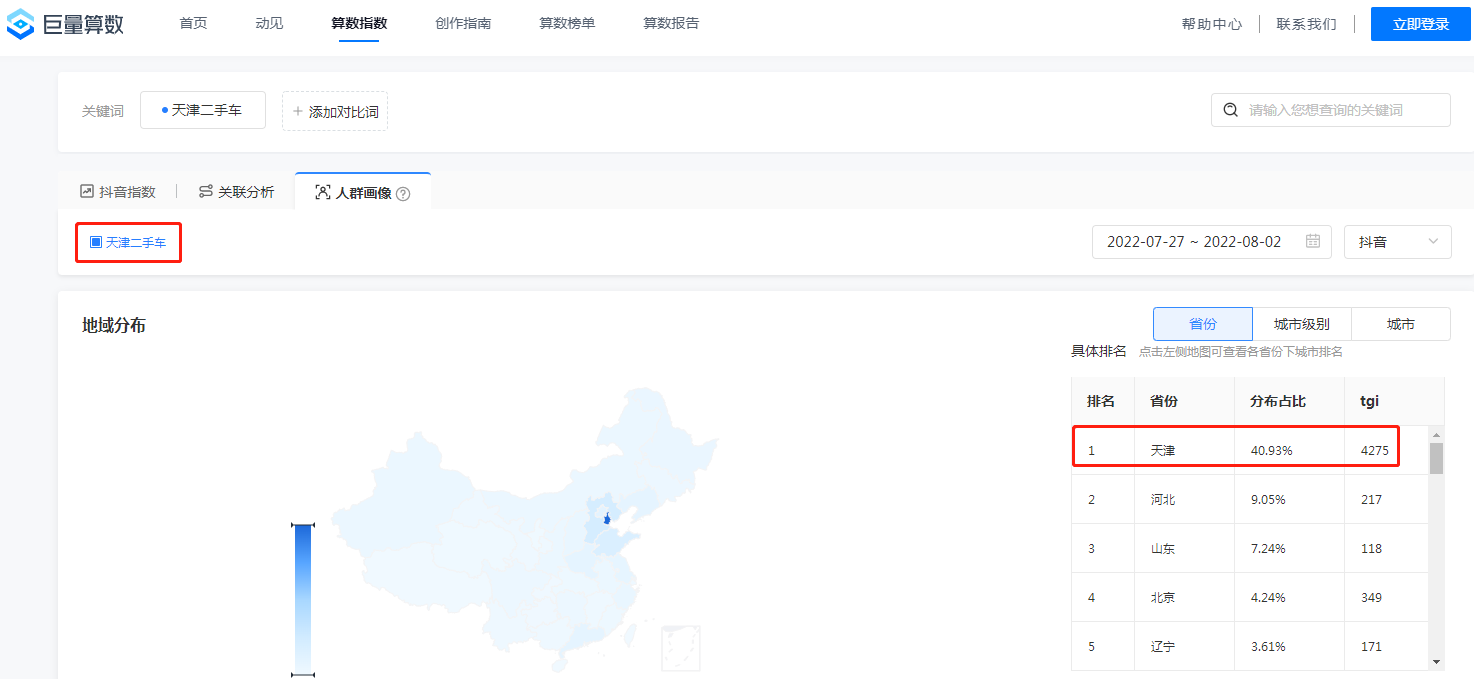Select the 省份 view button
Viewport: 1474px width, 679px height.
(1203, 324)
